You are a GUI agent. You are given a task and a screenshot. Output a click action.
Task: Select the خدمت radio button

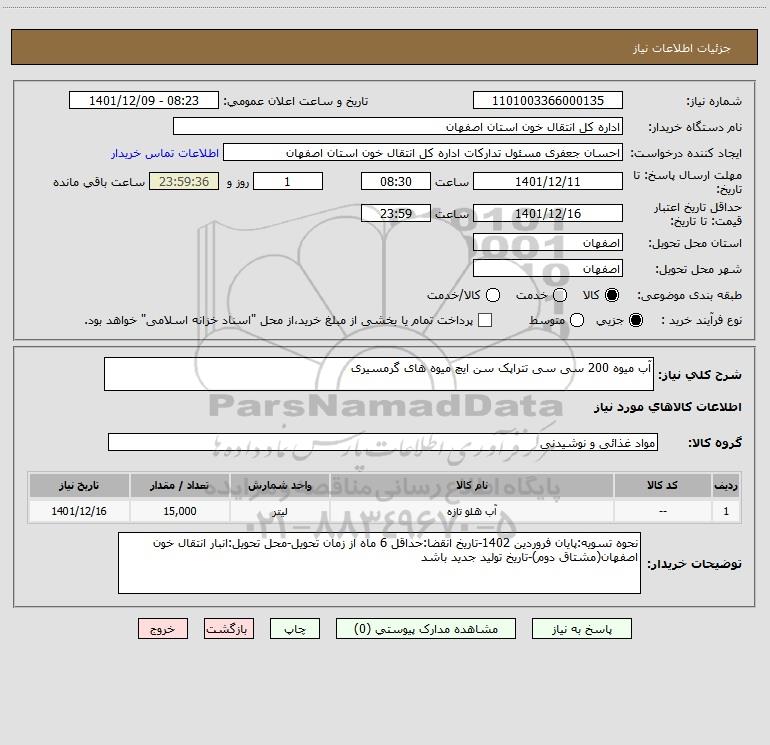(x=560, y=295)
